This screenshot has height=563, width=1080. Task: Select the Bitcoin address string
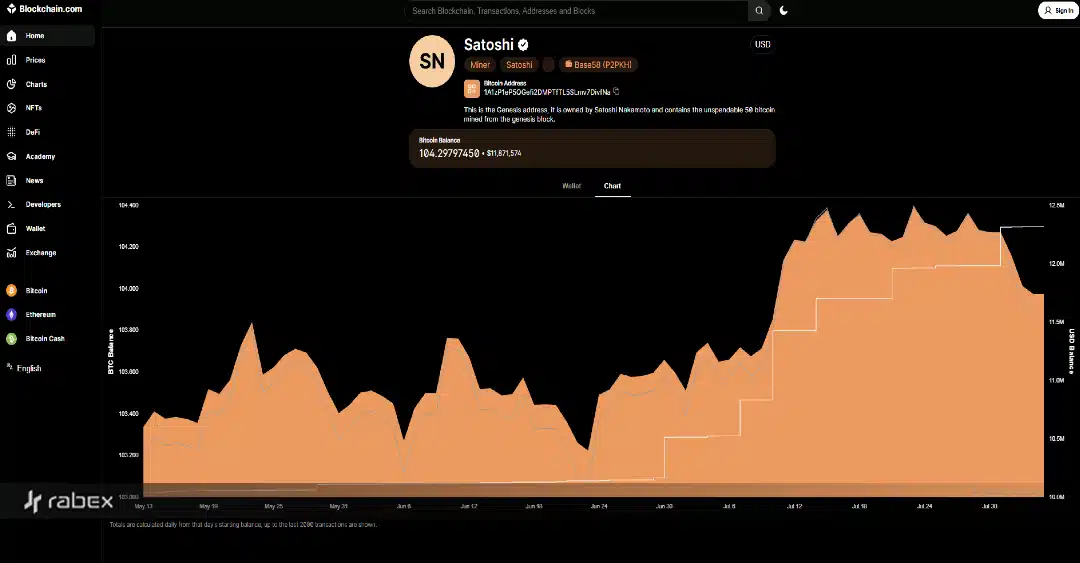(547, 92)
